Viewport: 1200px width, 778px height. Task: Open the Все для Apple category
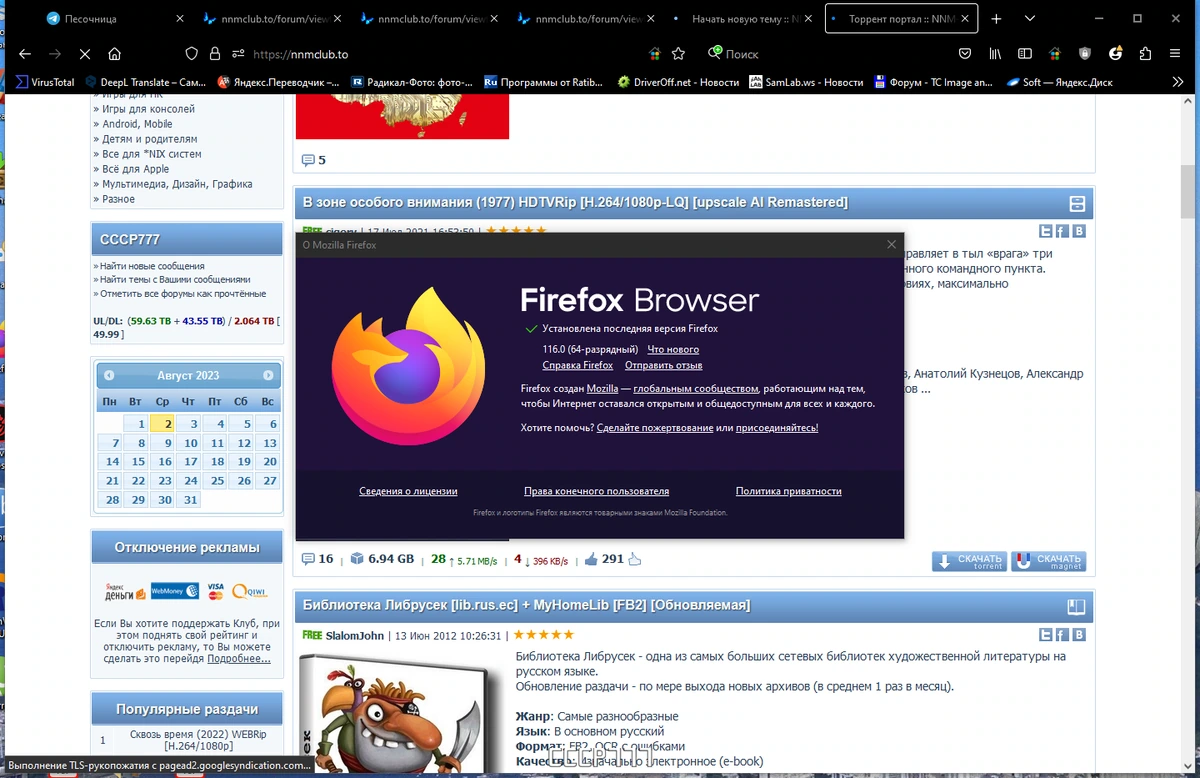(136, 169)
